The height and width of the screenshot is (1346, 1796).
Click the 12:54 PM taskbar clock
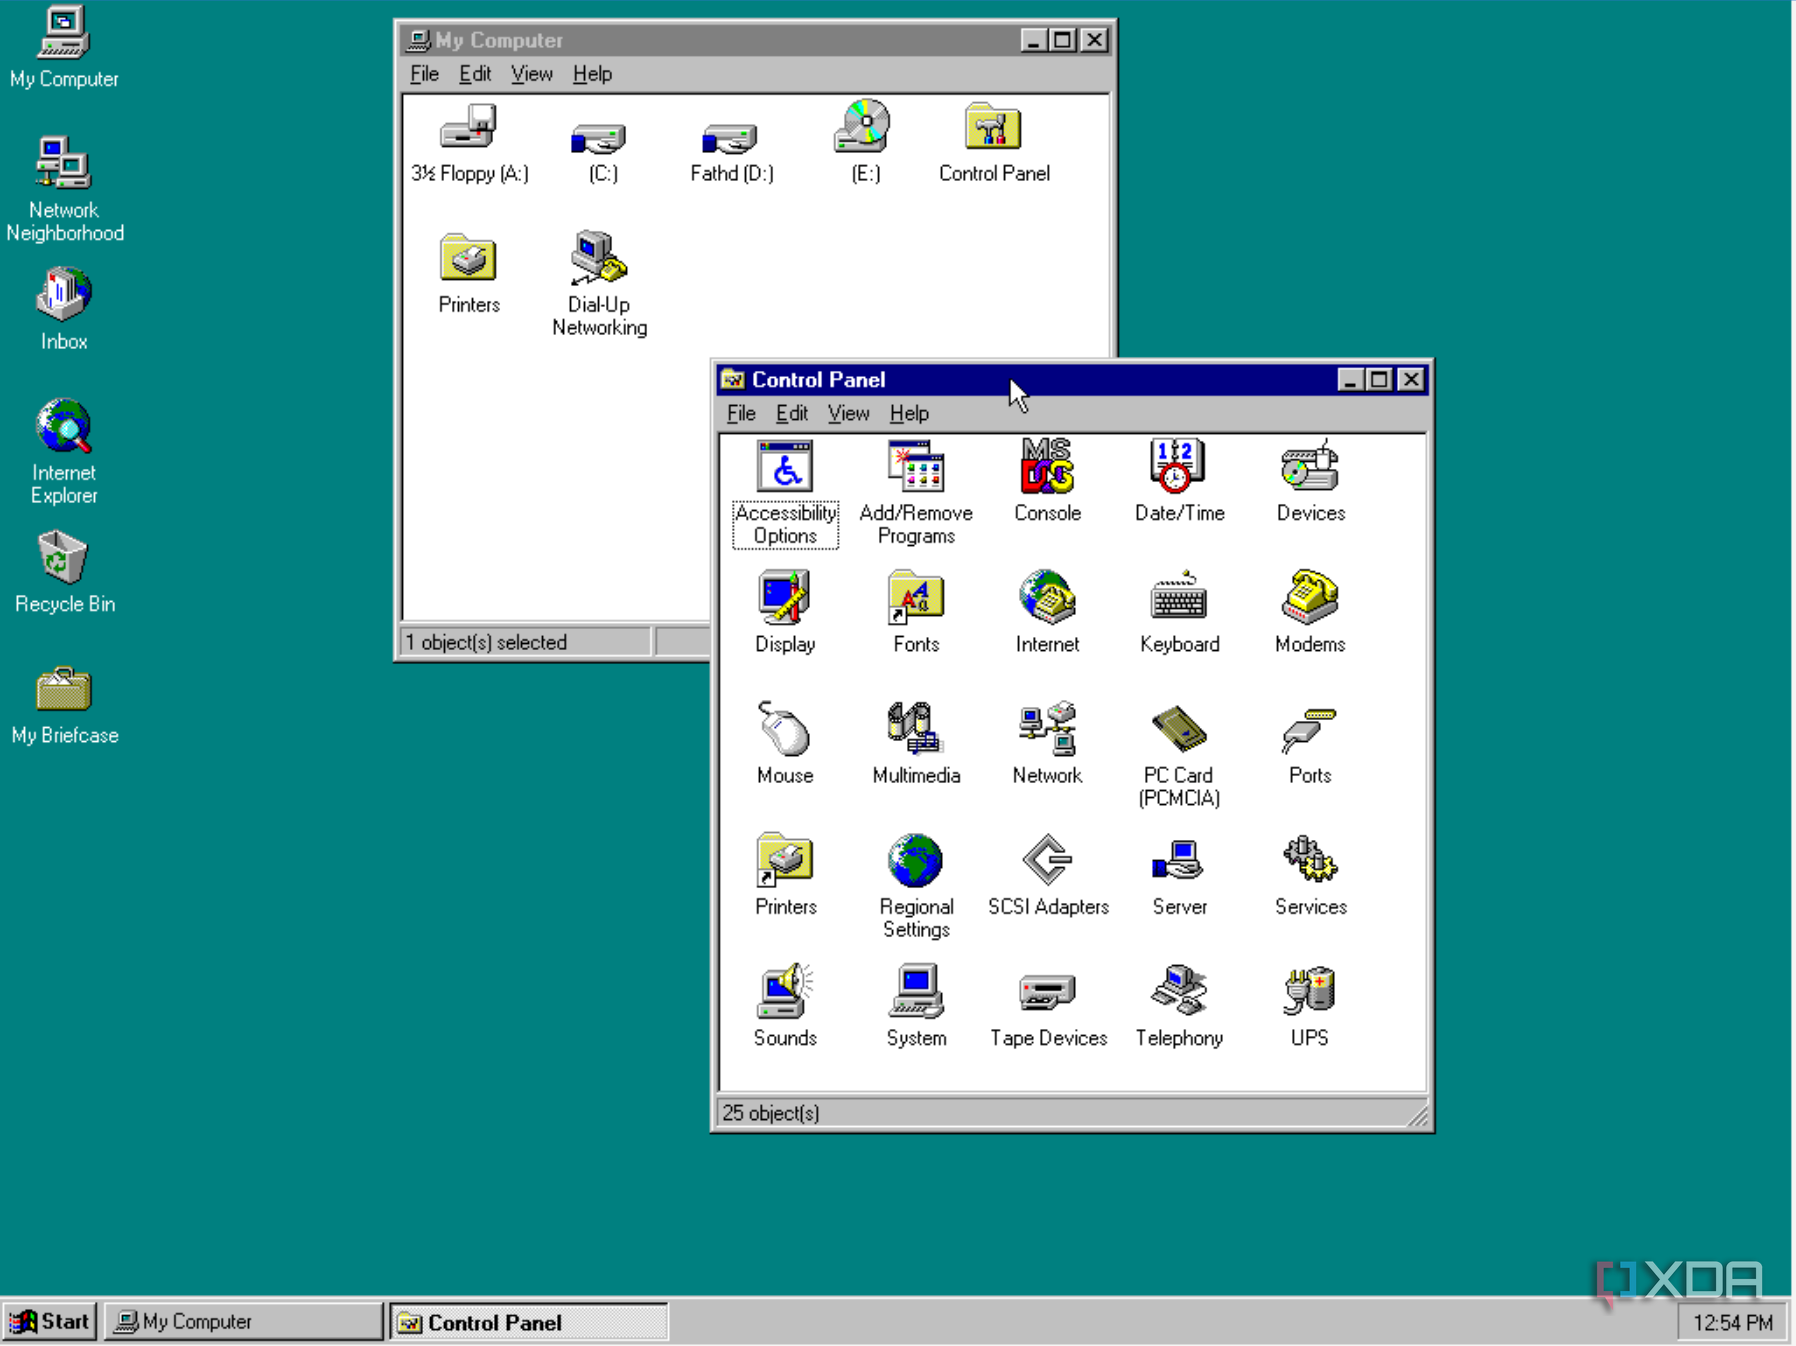[x=1733, y=1322]
